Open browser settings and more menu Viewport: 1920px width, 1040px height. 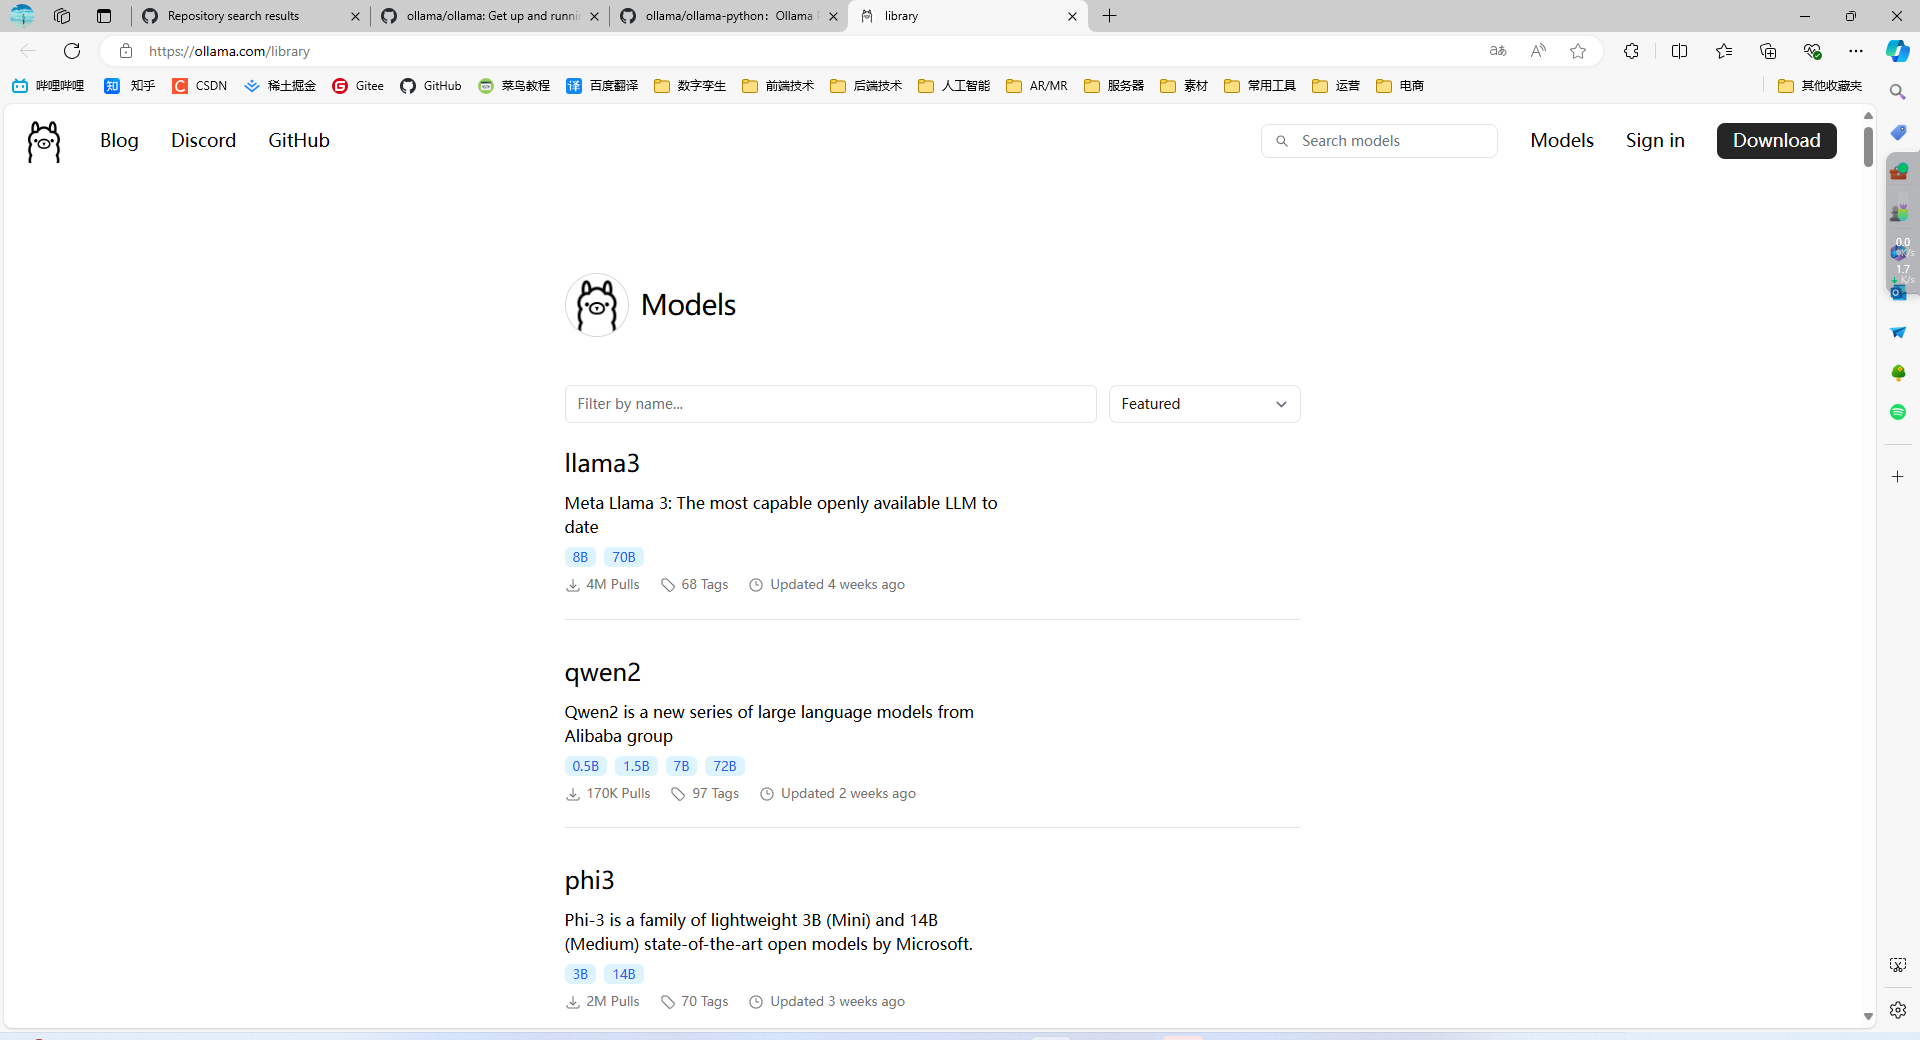click(x=1856, y=51)
